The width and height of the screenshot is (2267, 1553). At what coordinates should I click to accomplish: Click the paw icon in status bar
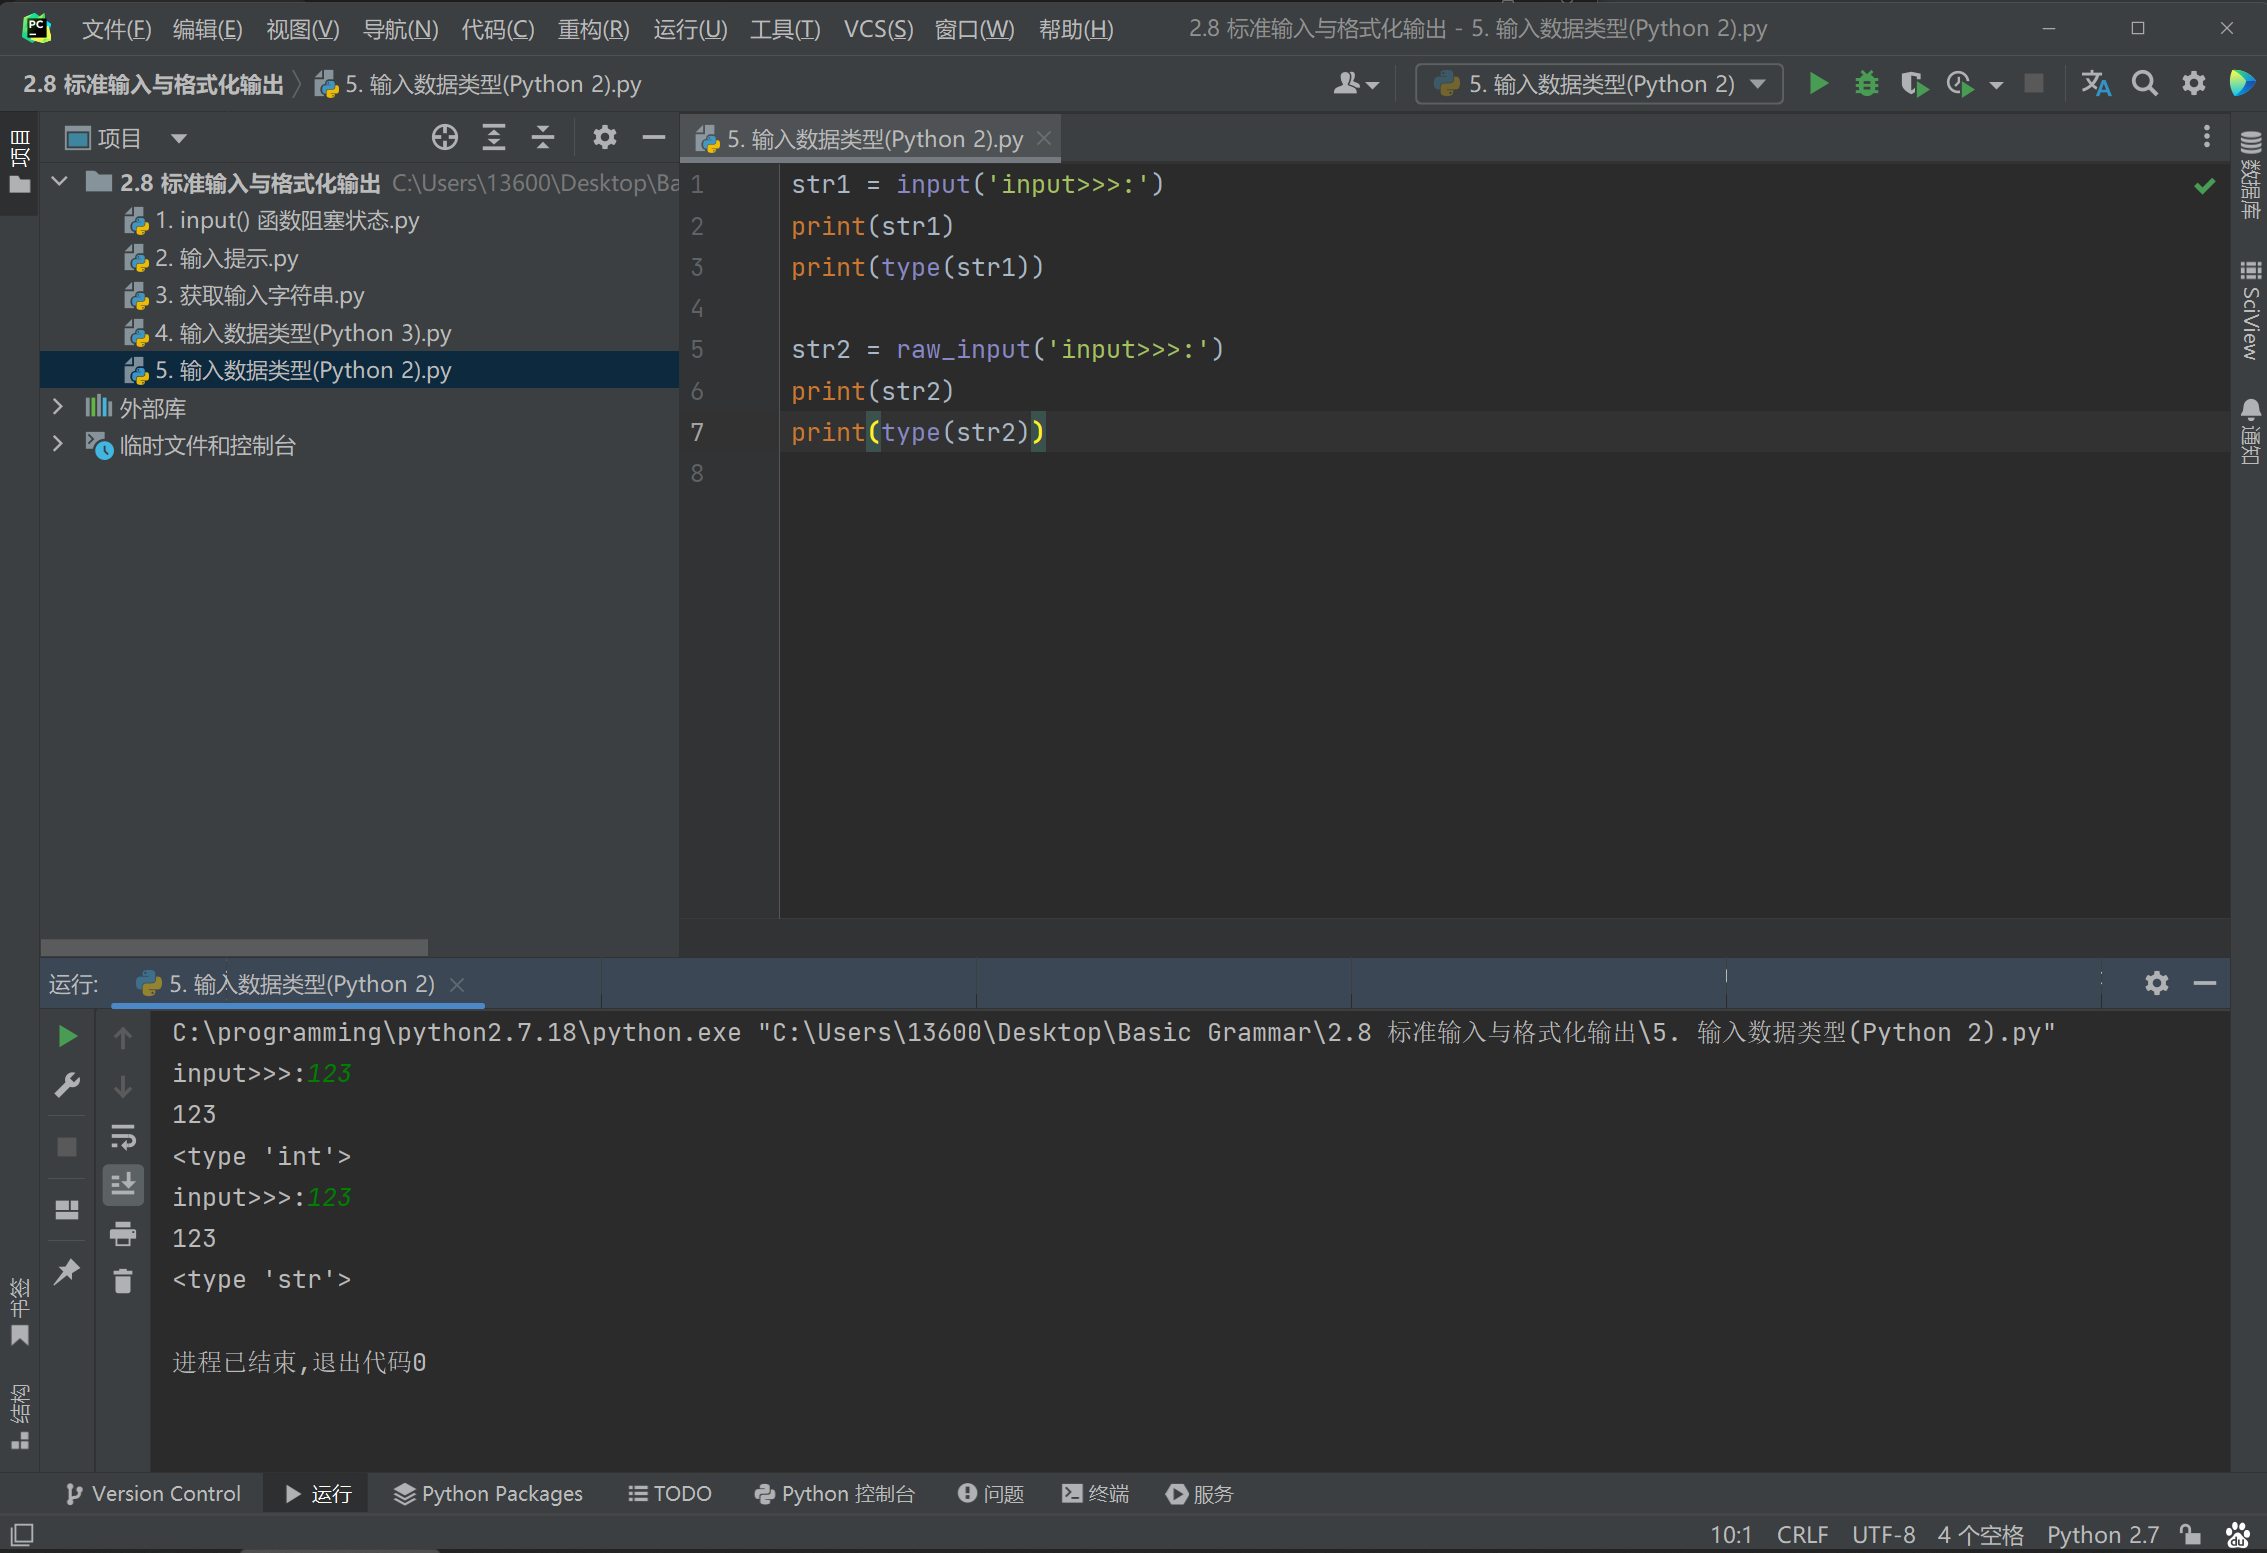coord(2238,1534)
